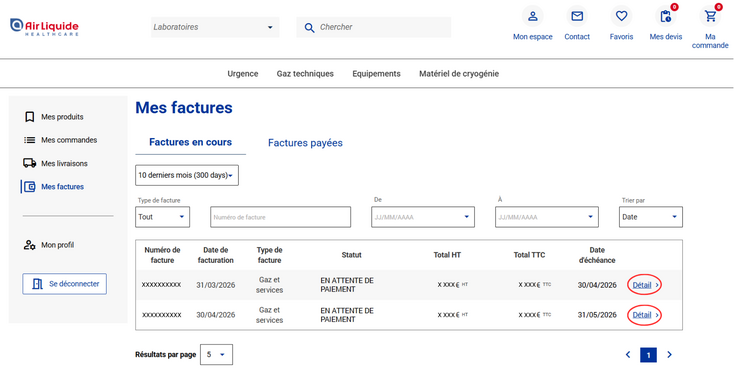Open Mon espace user icon
735x374 pixels.
click(x=532, y=16)
